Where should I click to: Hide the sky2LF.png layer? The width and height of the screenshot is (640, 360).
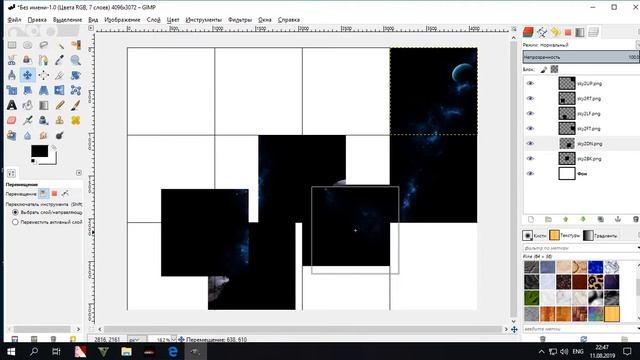pos(530,113)
